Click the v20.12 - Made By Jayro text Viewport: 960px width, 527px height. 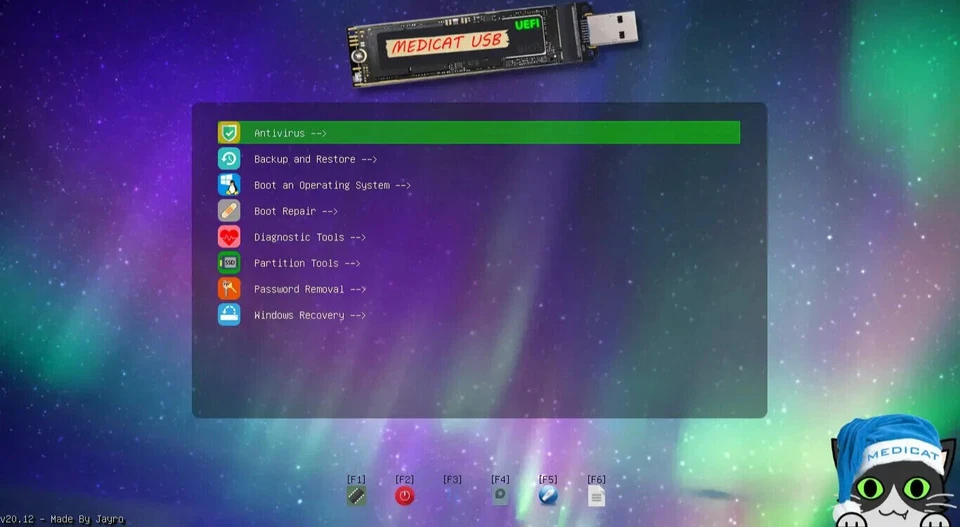(x=62, y=519)
